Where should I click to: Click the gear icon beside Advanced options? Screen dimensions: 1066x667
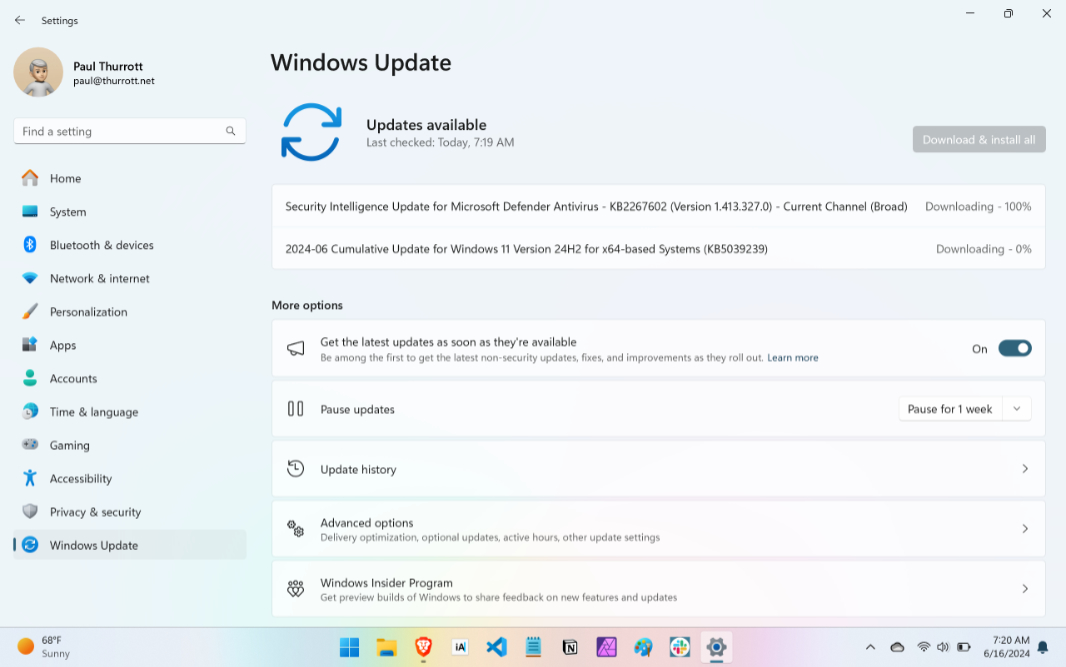[295, 528]
